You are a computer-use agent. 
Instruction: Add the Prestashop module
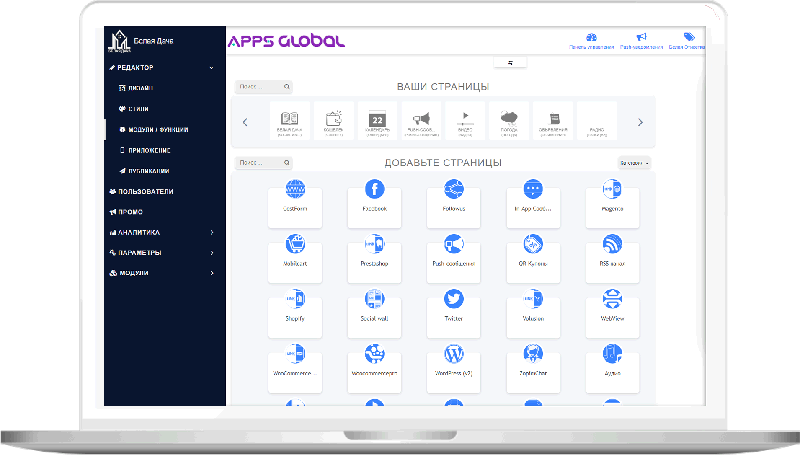(374, 257)
